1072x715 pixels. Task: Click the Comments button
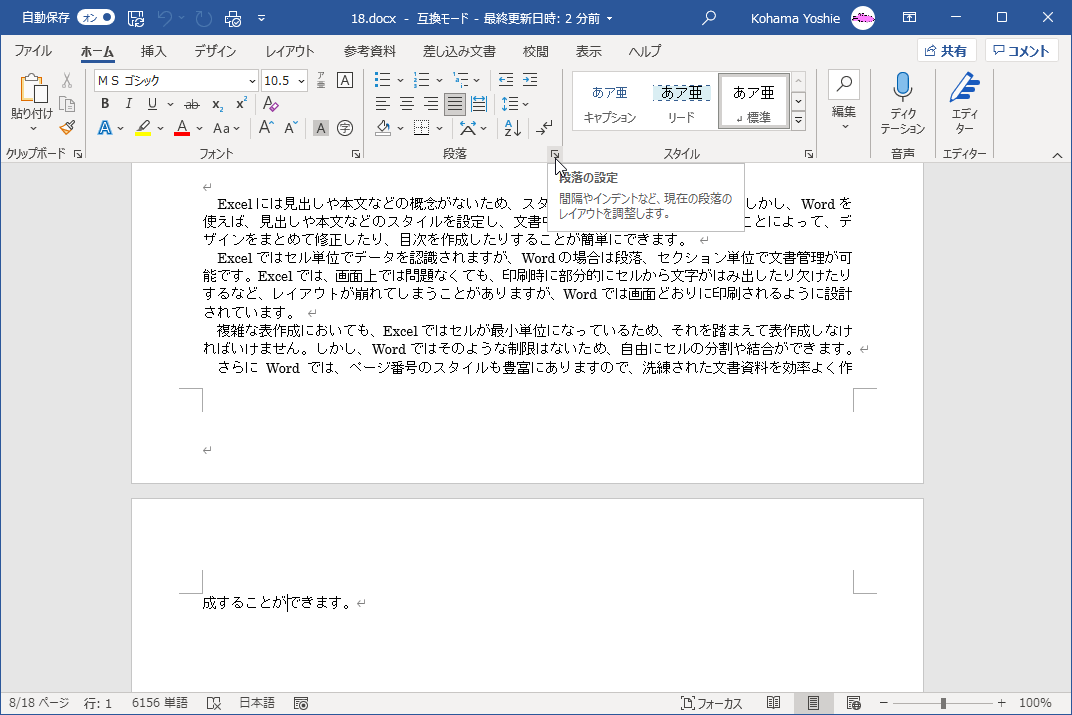pos(1021,51)
